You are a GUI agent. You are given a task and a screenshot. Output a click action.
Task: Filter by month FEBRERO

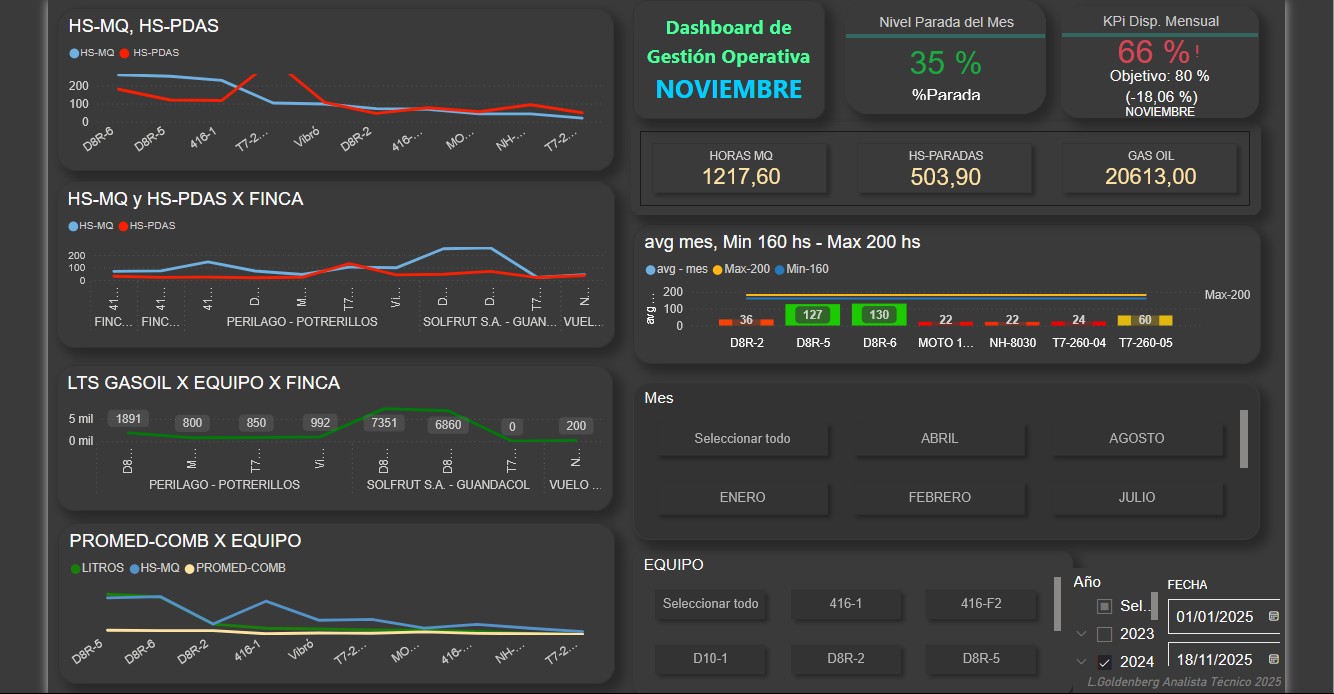tap(939, 497)
